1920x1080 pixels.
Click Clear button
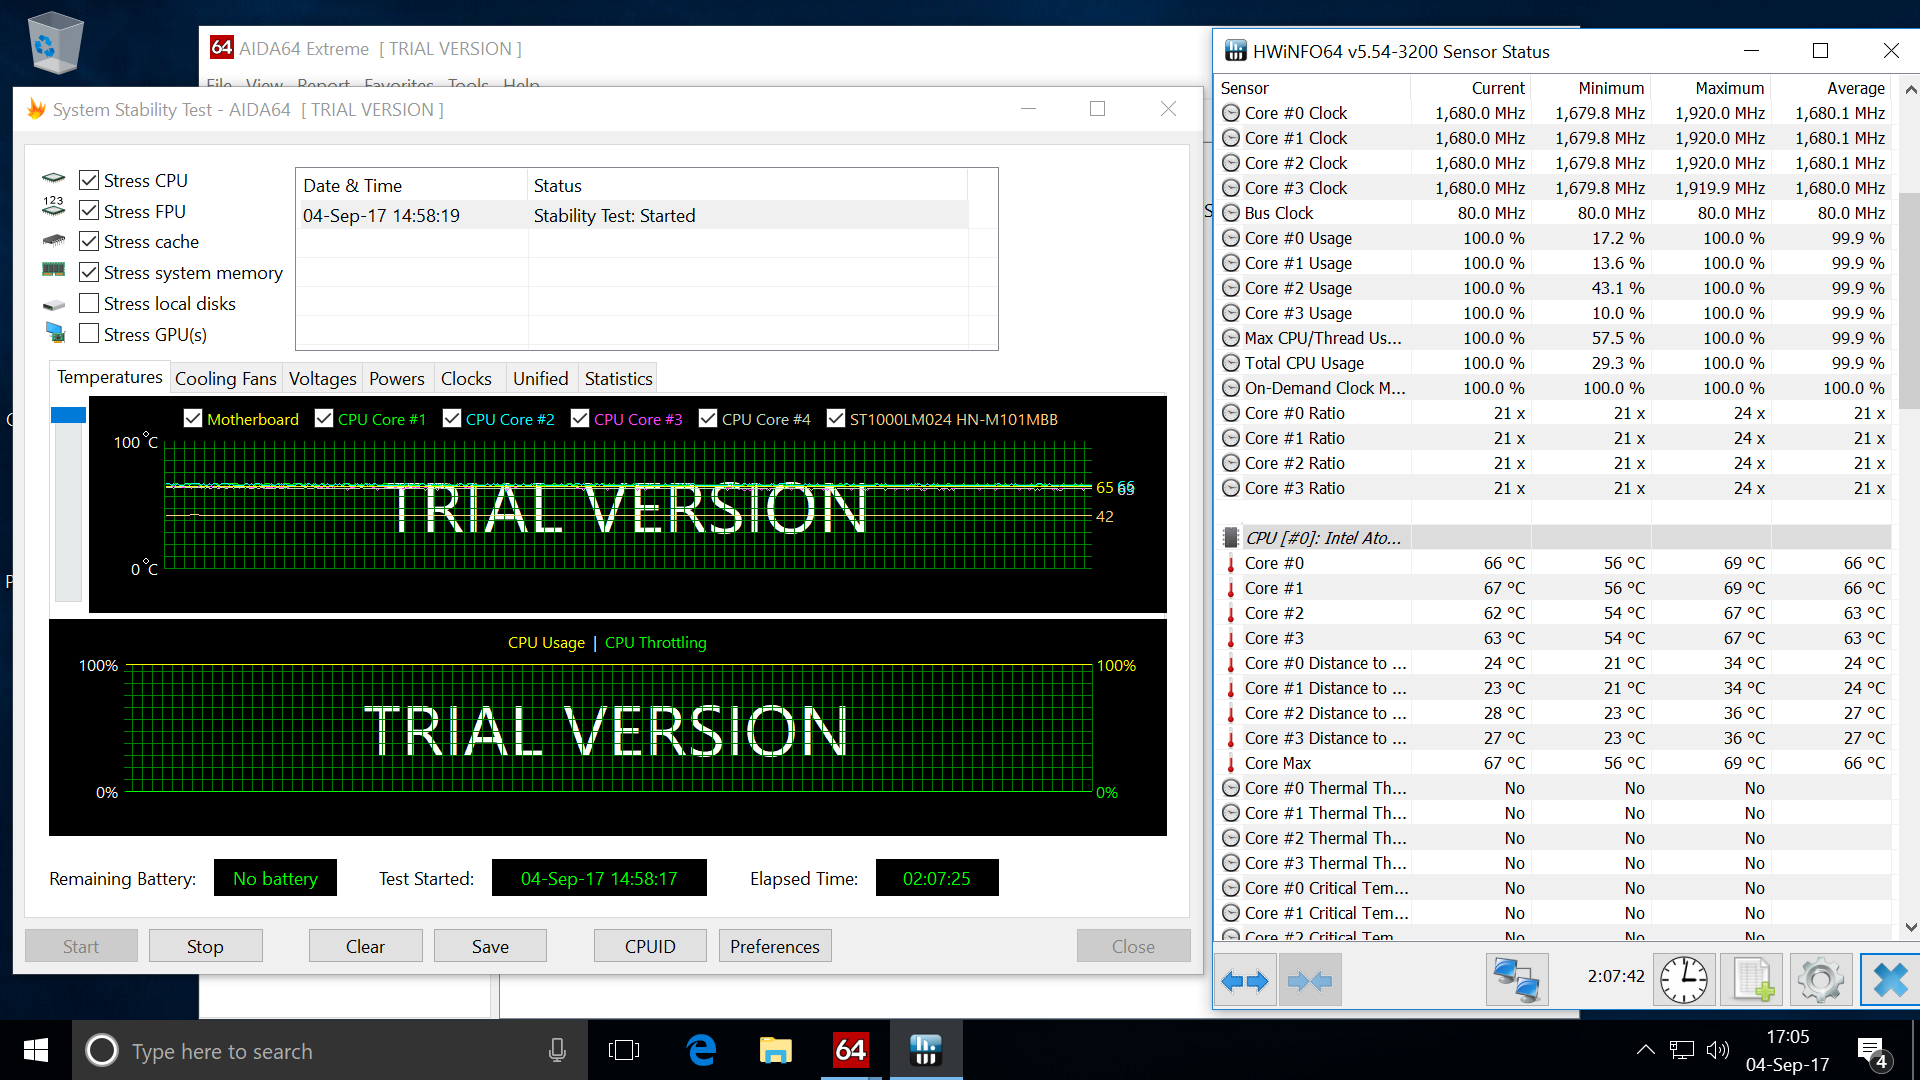click(x=365, y=946)
